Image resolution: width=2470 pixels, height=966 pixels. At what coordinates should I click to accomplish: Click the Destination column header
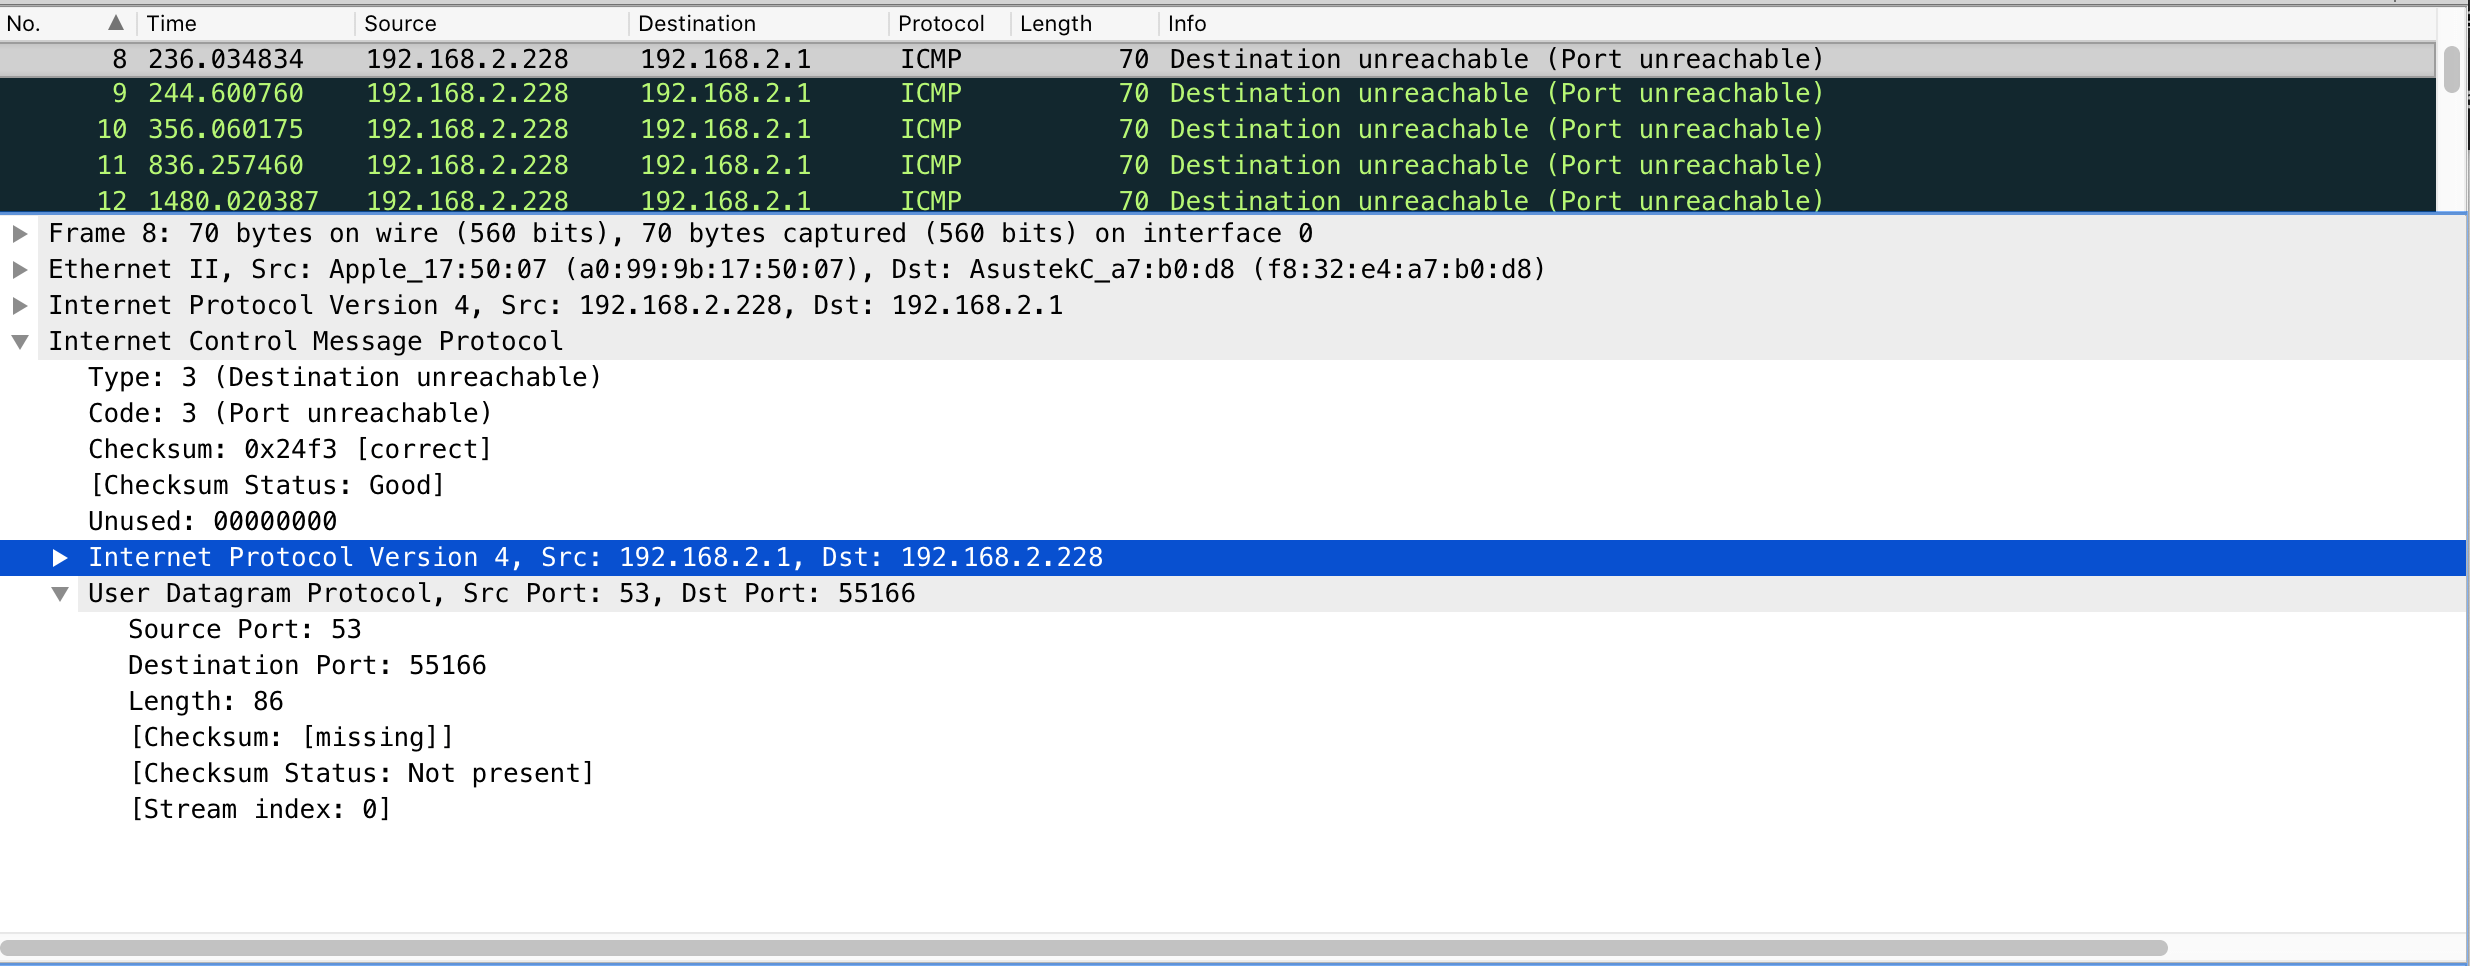pos(697,22)
